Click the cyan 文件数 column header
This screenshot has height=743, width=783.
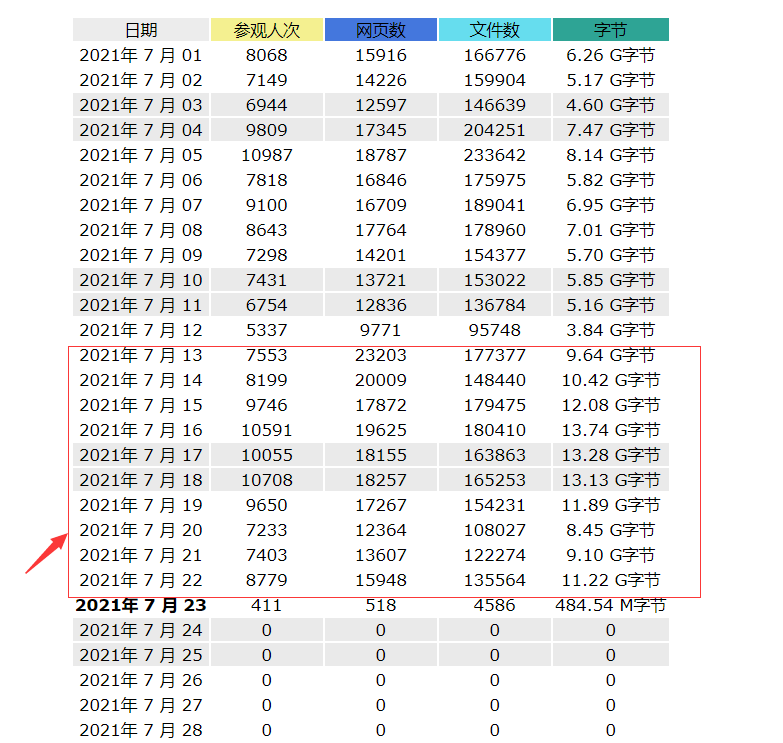pos(494,30)
